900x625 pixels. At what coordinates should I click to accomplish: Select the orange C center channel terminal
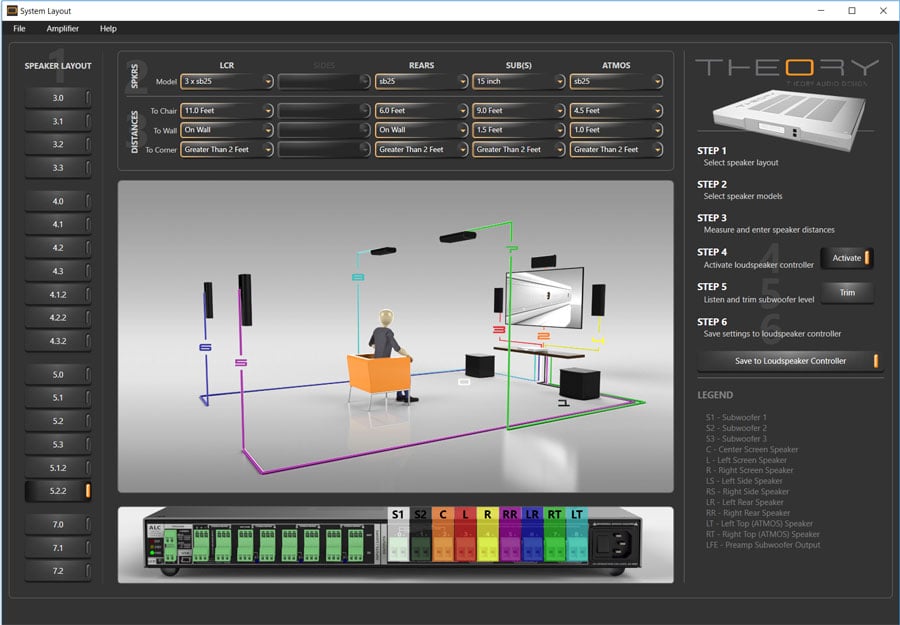point(443,515)
